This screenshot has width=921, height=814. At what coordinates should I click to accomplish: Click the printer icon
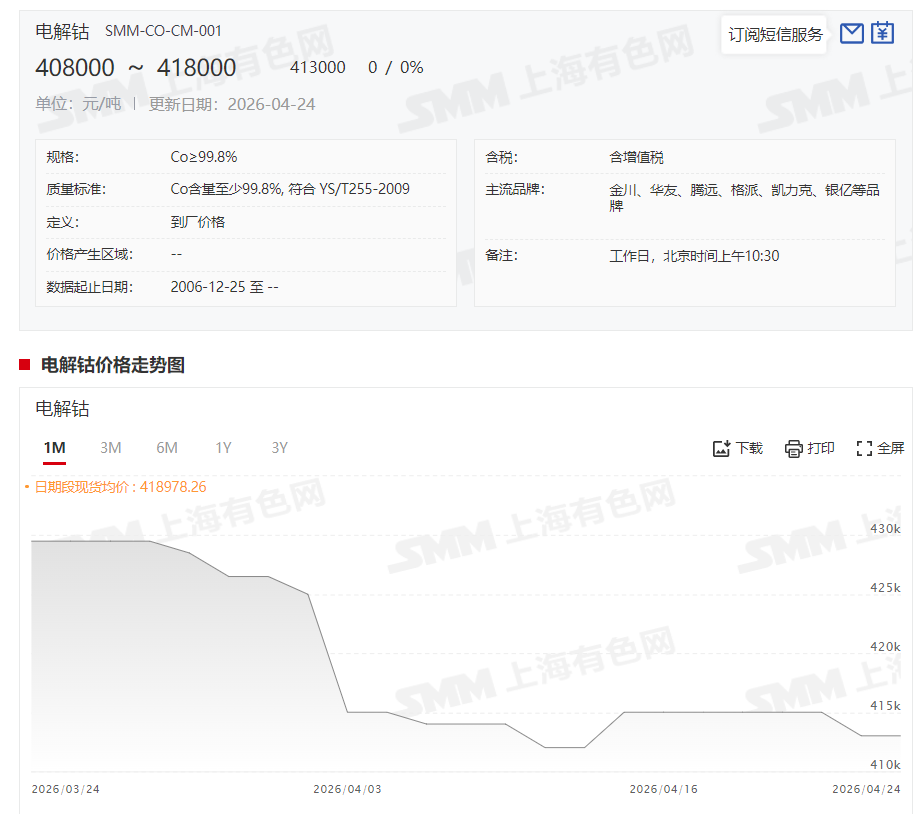tap(794, 449)
